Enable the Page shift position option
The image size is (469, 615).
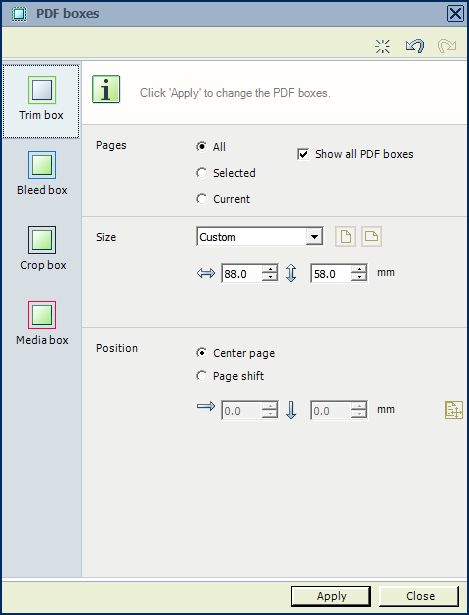pyautogui.click(x=201, y=376)
